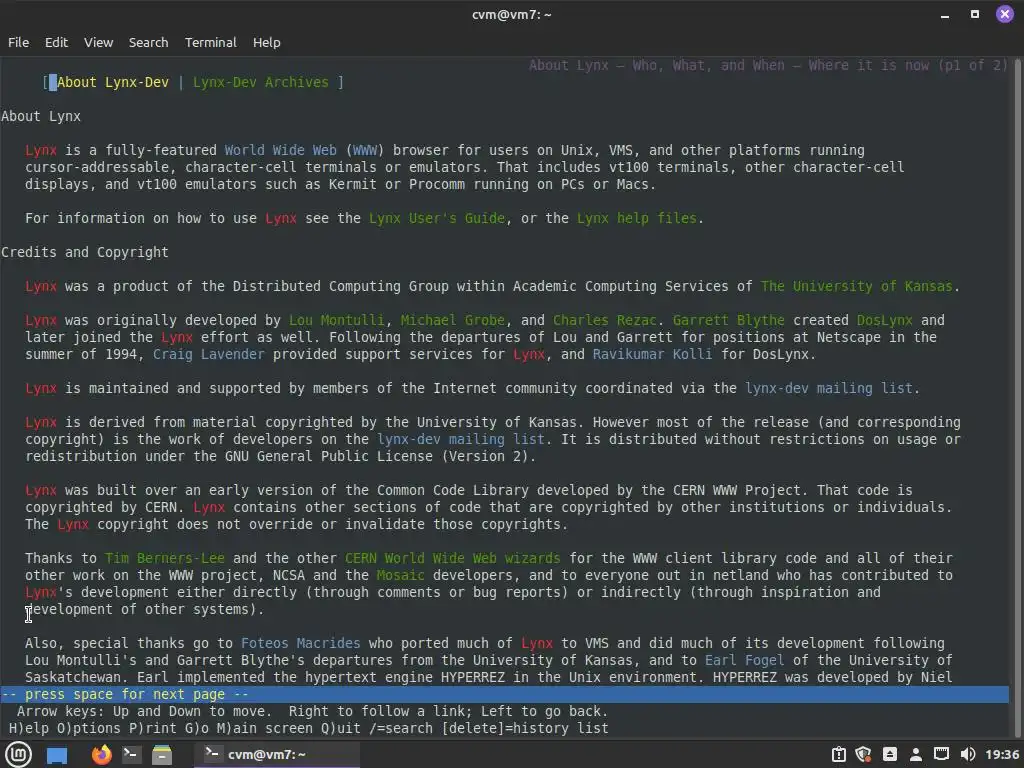Click the 'Credits and Copyright' heading
Screen dimensions: 1024x768
pyautogui.click(x=85, y=252)
